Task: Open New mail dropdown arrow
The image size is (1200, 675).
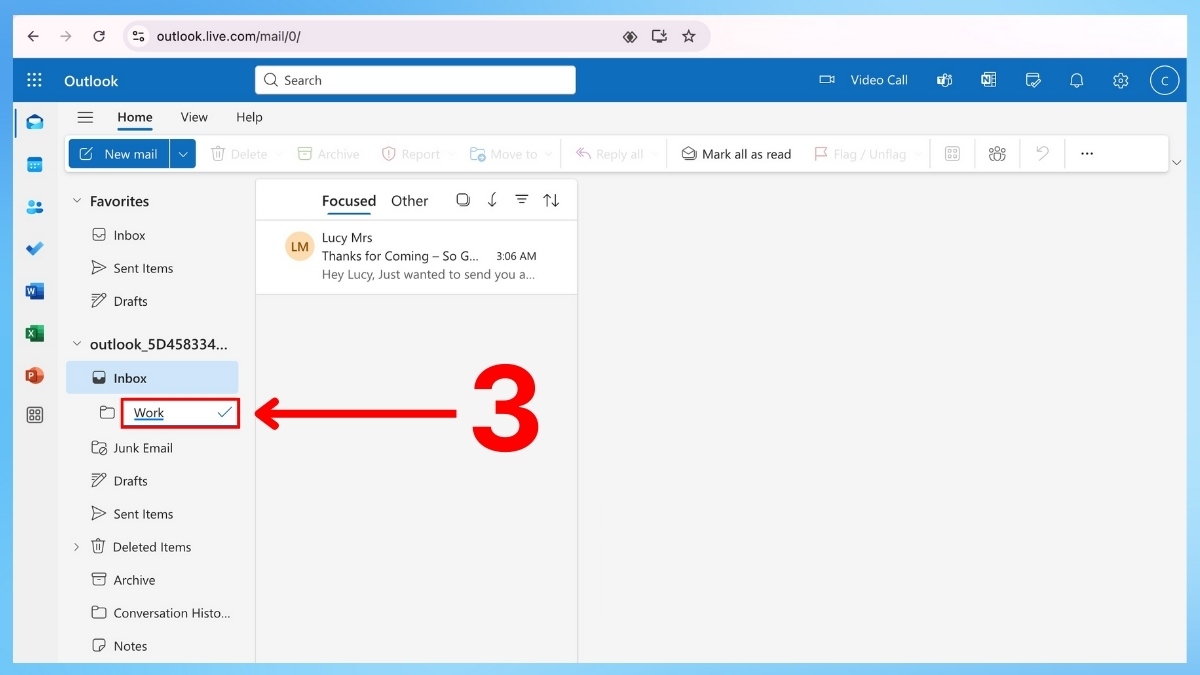Action: pos(183,154)
